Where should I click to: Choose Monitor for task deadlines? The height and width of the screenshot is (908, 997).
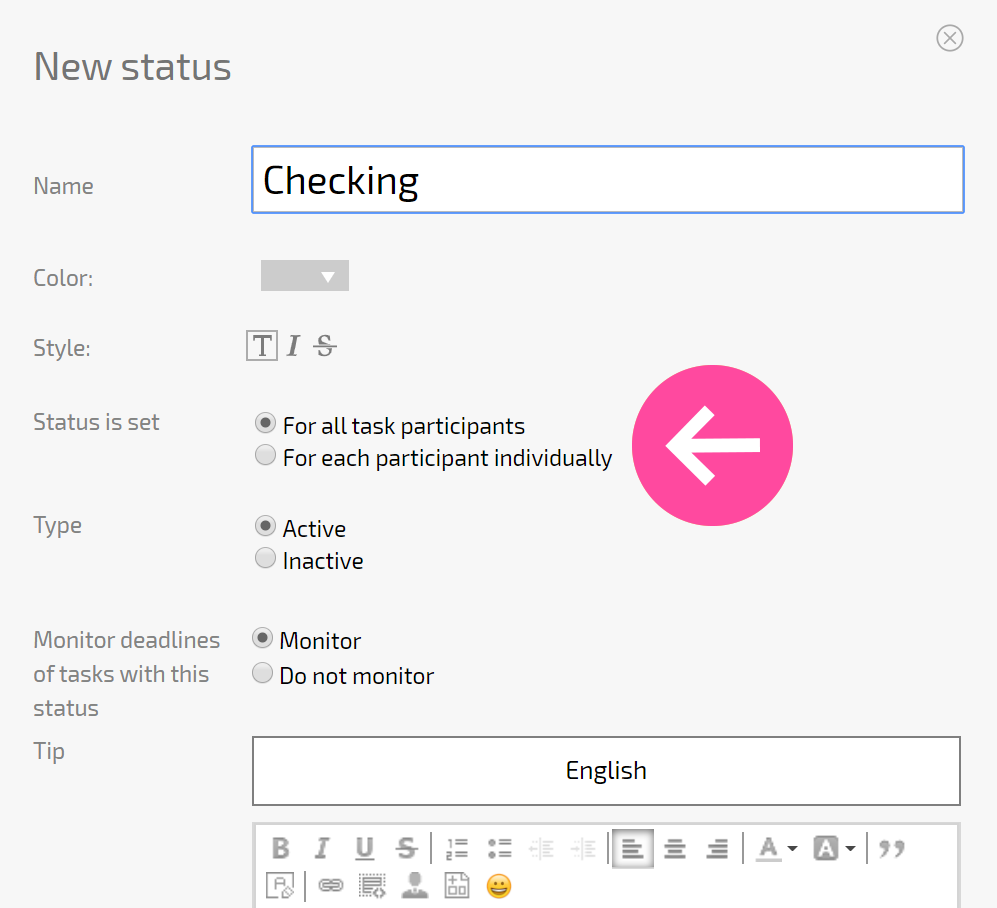coord(262,638)
